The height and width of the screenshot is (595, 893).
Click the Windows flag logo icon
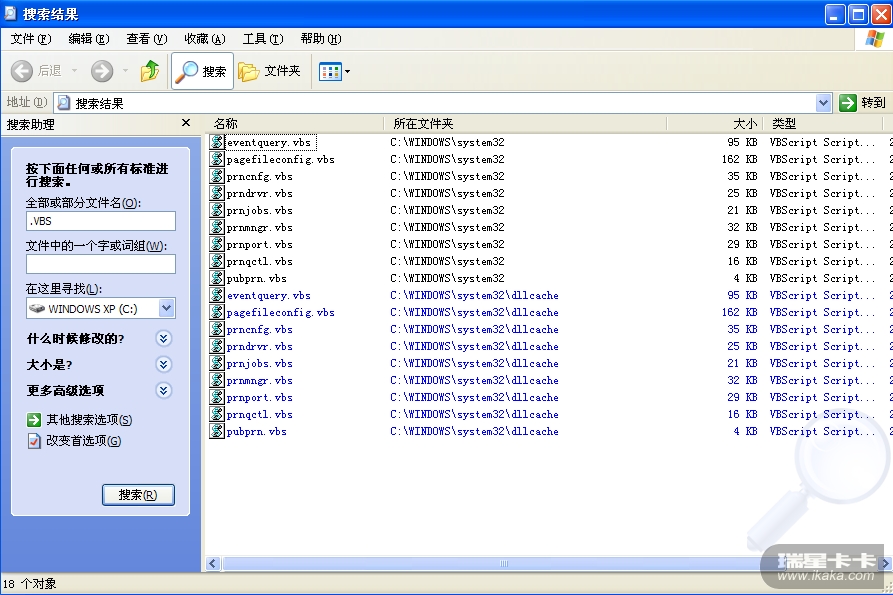tap(875, 39)
